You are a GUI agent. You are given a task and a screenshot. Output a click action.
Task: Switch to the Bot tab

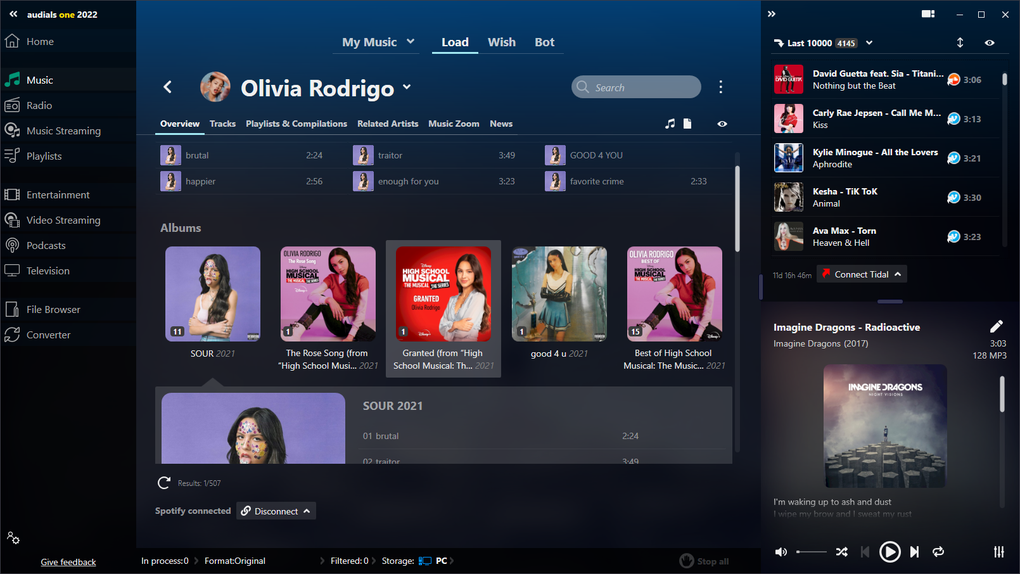click(x=544, y=42)
